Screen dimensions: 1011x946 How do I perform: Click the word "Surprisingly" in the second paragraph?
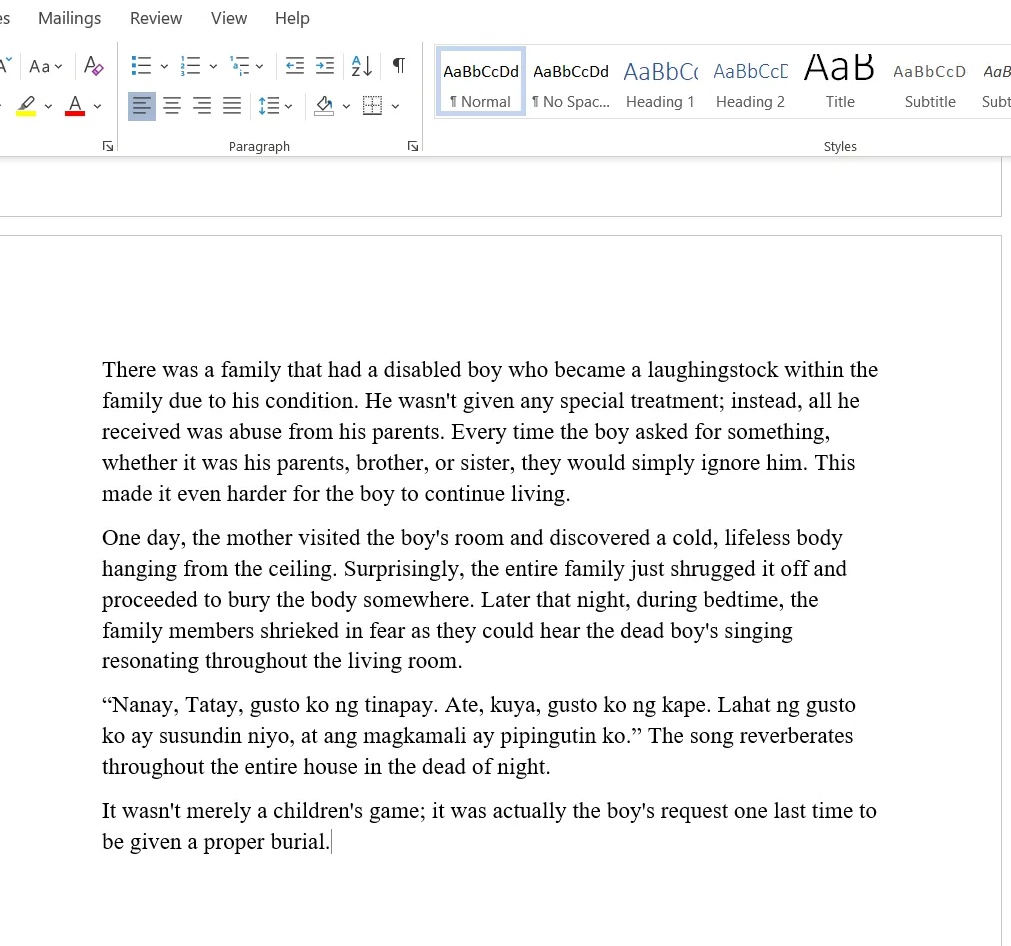(403, 569)
